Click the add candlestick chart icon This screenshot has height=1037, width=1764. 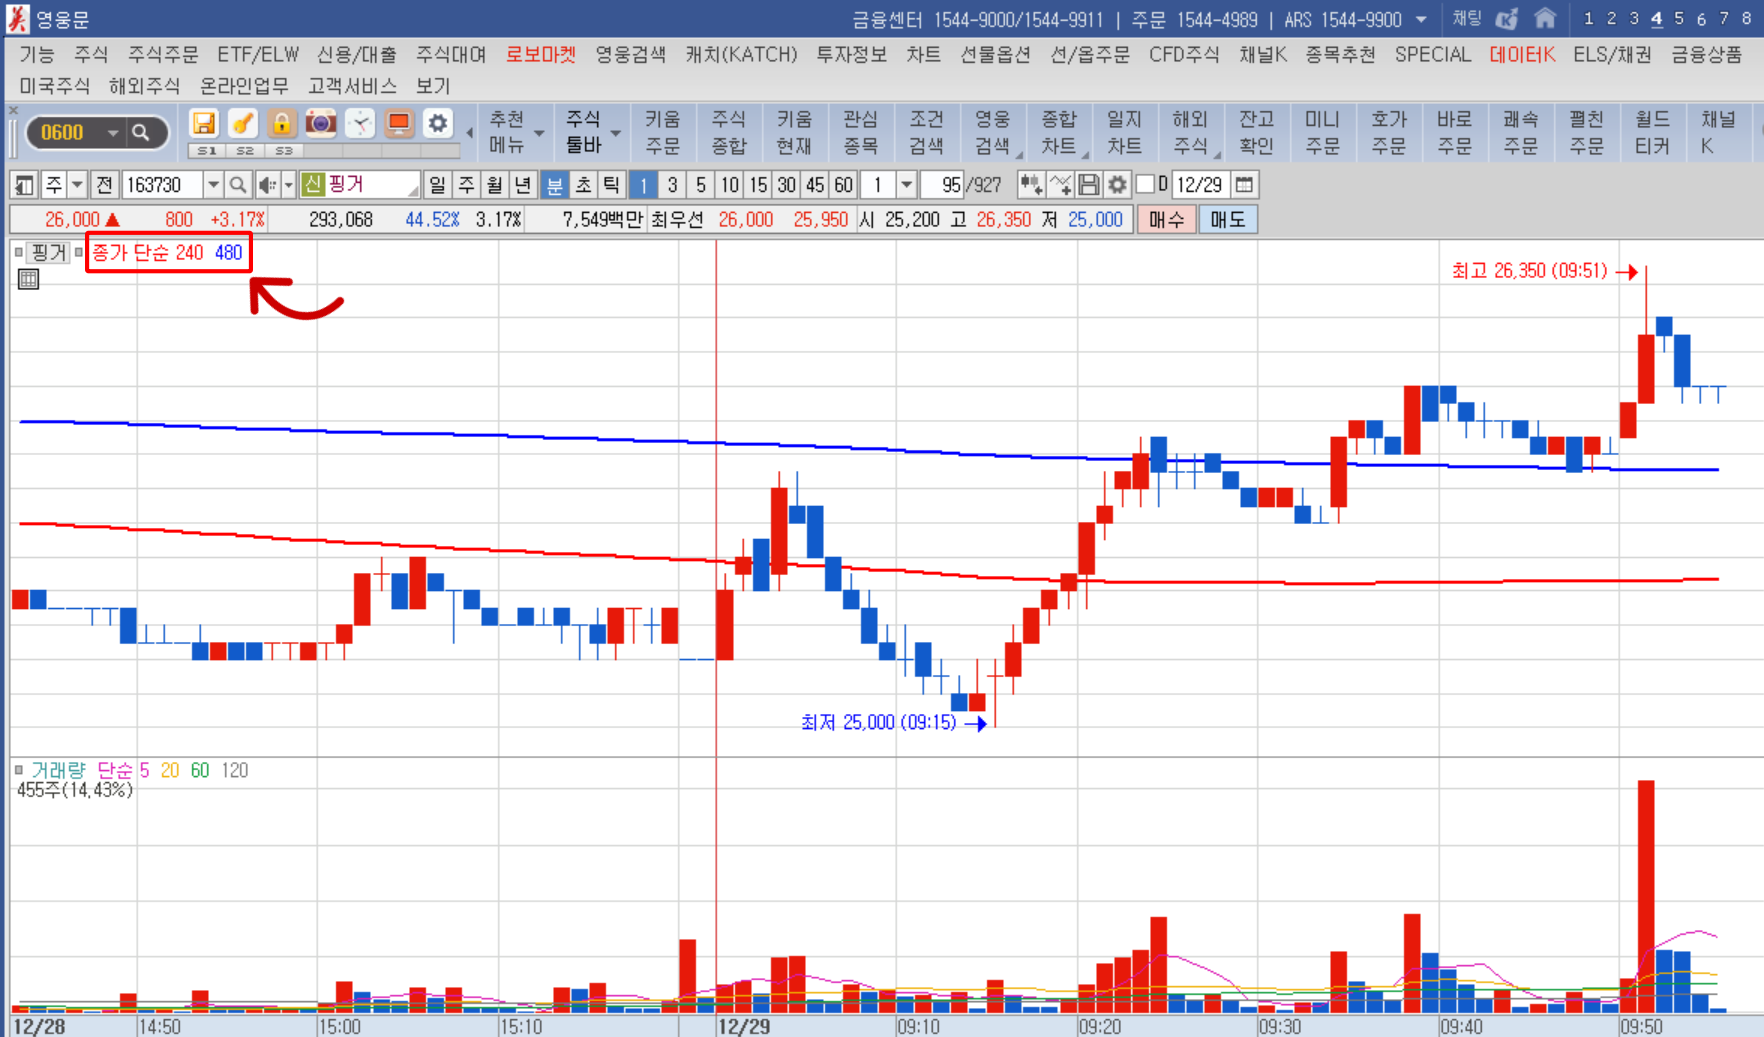click(x=1031, y=185)
